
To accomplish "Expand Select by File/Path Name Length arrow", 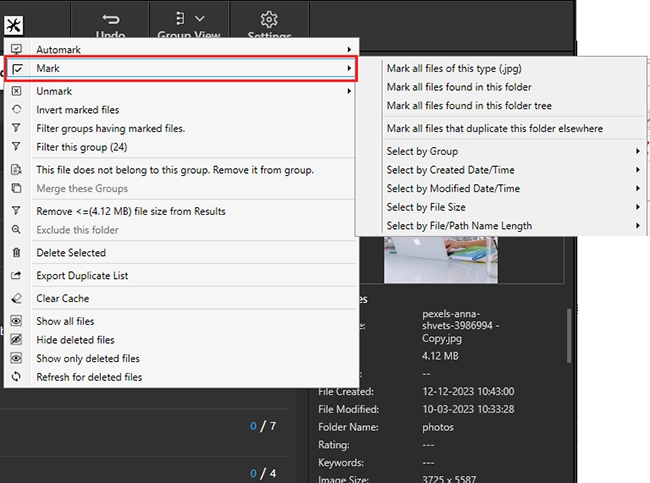I will coord(638,226).
